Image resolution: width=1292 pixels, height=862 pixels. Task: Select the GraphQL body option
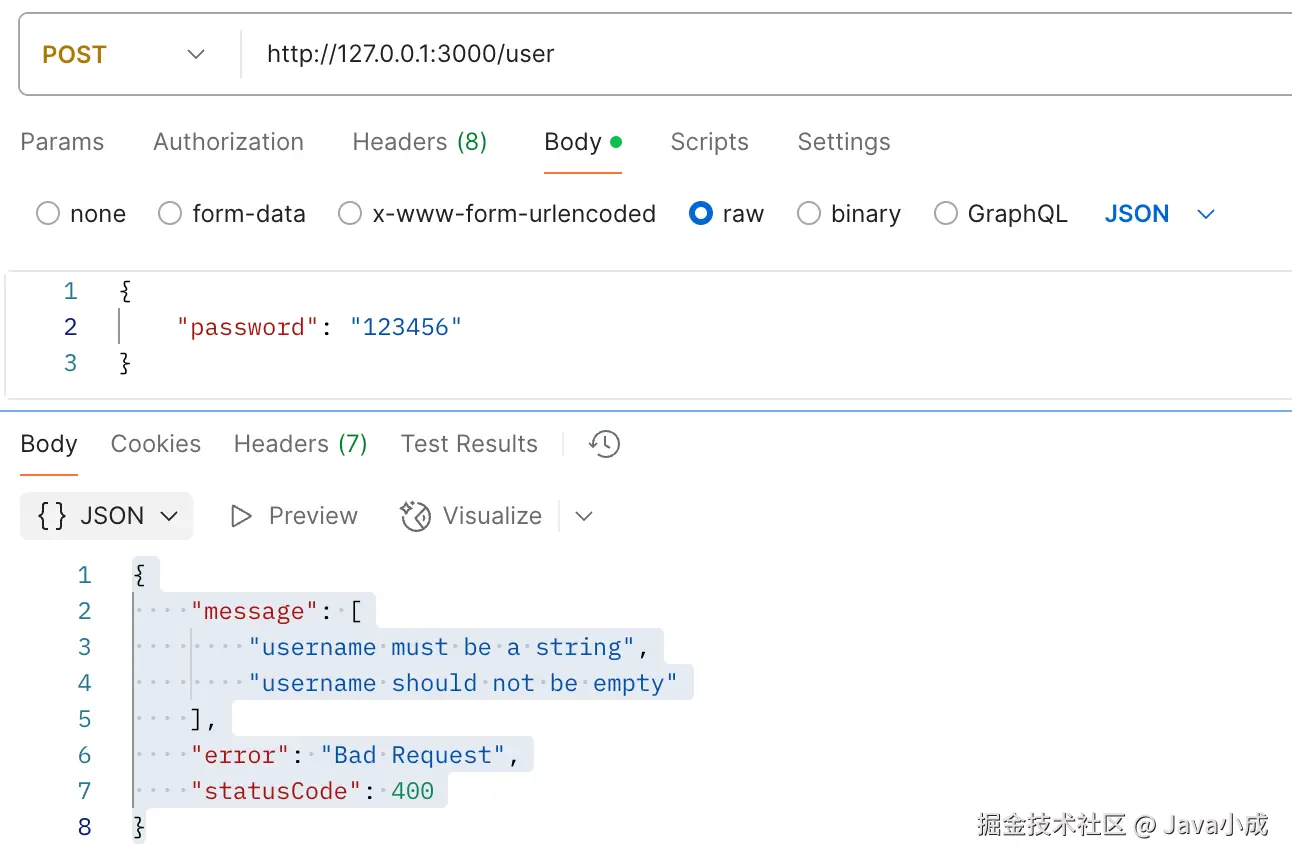tap(946, 214)
